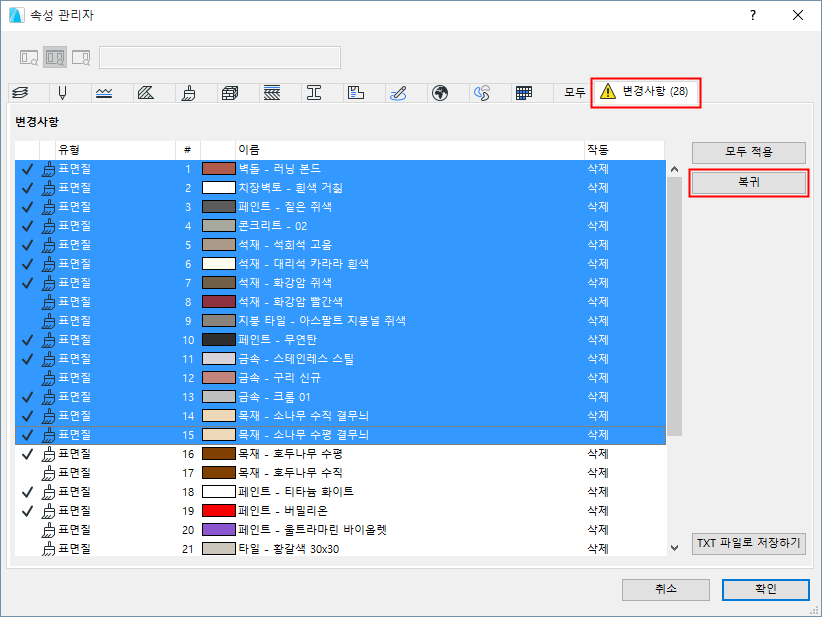Click purple swatch of 울트라마린 바이올렛
The height and width of the screenshot is (617, 822).
coord(219,530)
